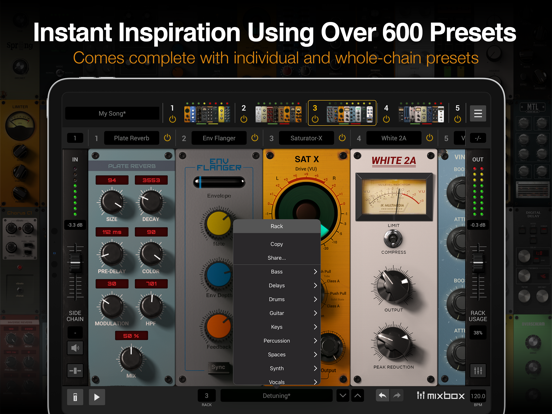Open the Plate Reverb slot name selector
This screenshot has width=552, height=414.
point(131,138)
